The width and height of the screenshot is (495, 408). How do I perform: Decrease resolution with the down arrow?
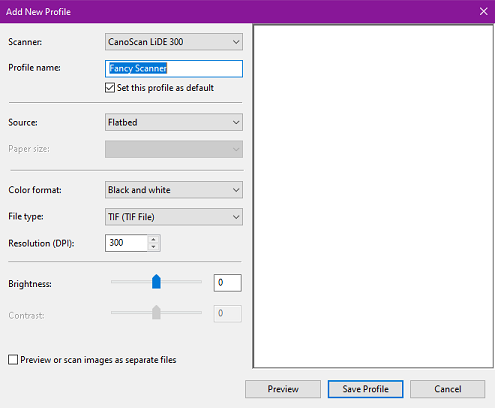click(x=153, y=247)
